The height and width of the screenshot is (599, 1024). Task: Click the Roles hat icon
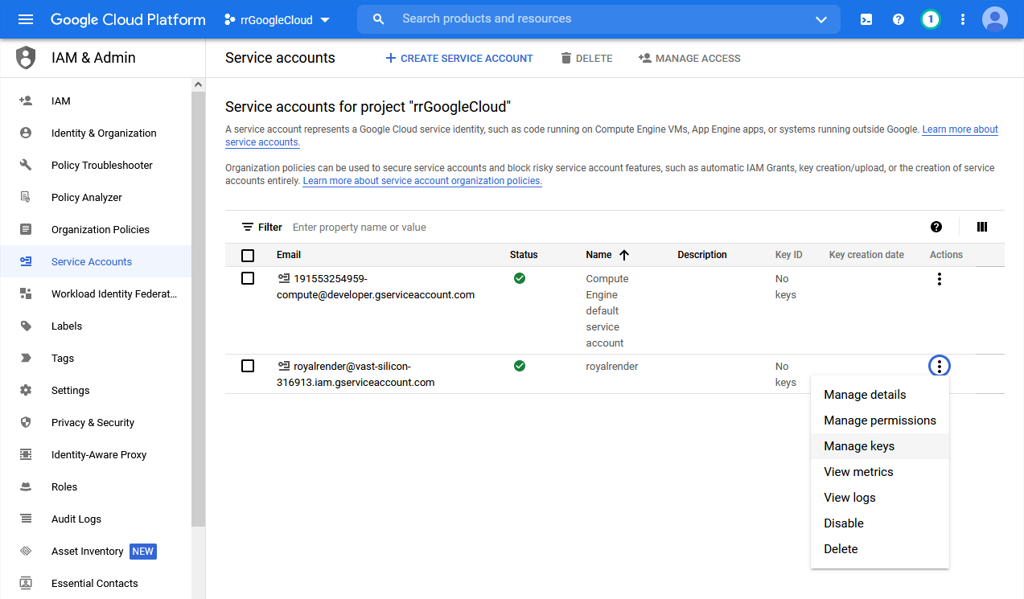click(25, 486)
